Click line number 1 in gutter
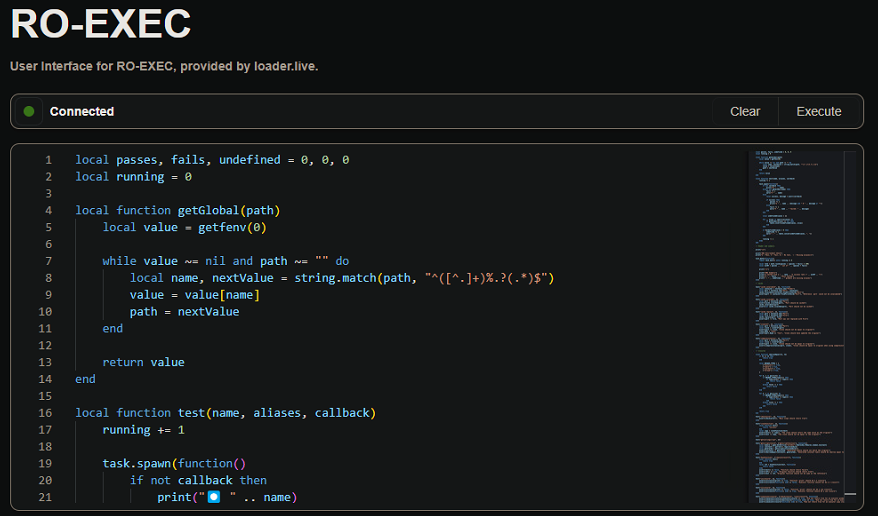Screen dimensions: 878x516 coord(48,160)
